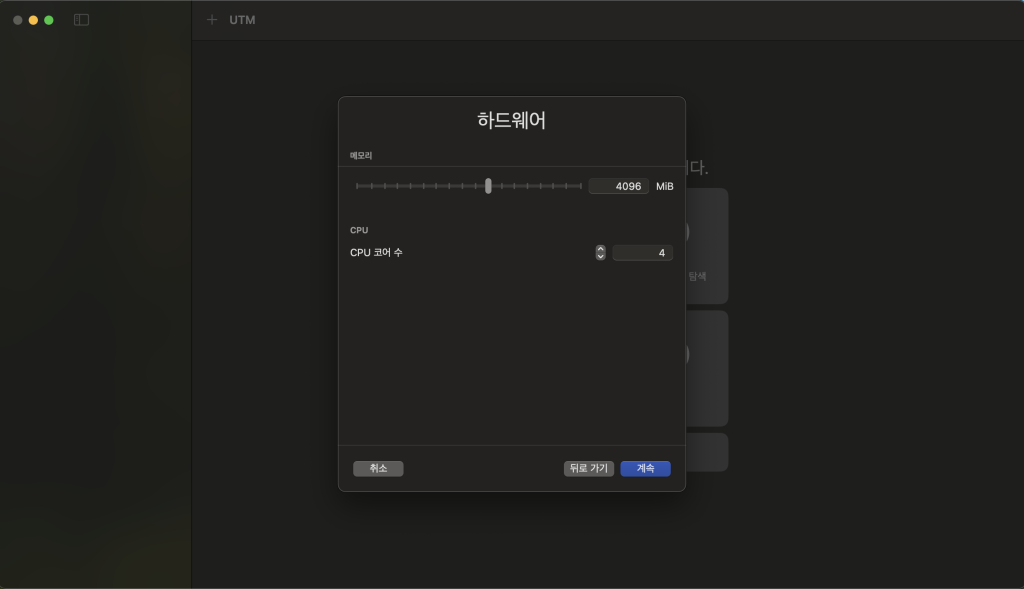Click the CPU core count stepper arrows
1024x589 pixels.
tap(600, 253)
